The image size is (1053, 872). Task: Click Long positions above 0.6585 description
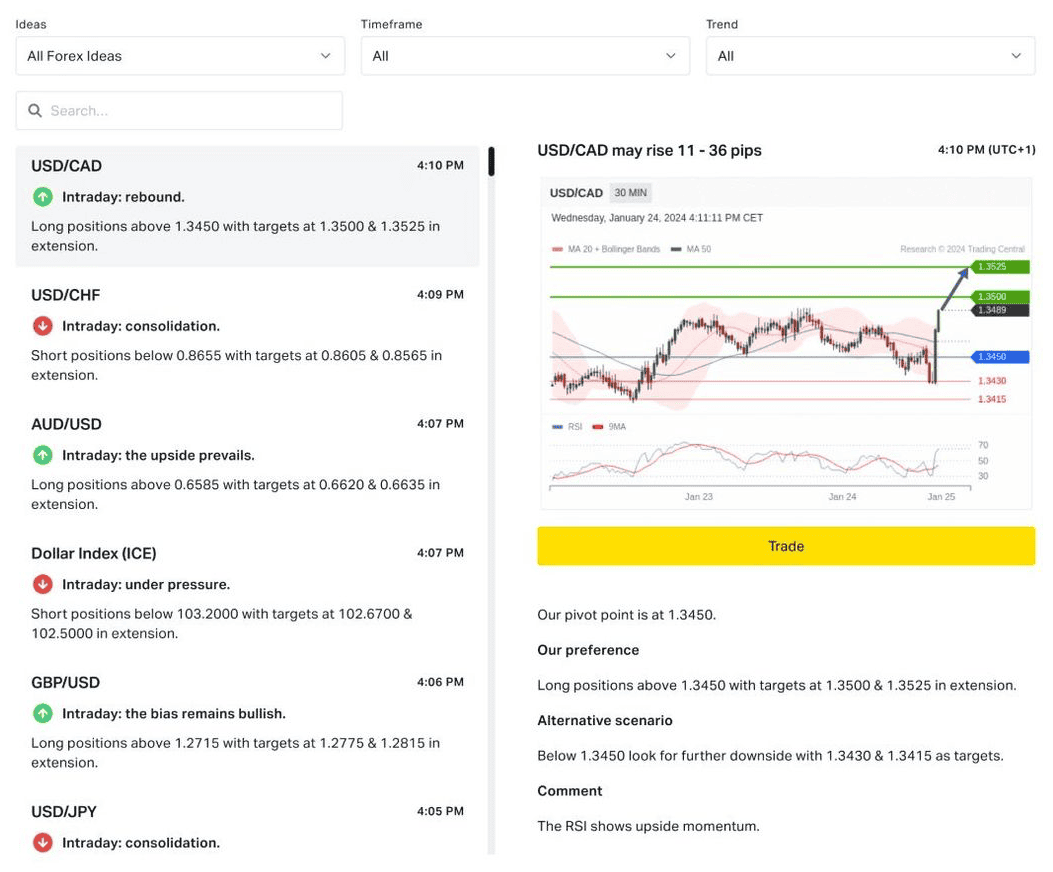point(235,494)
